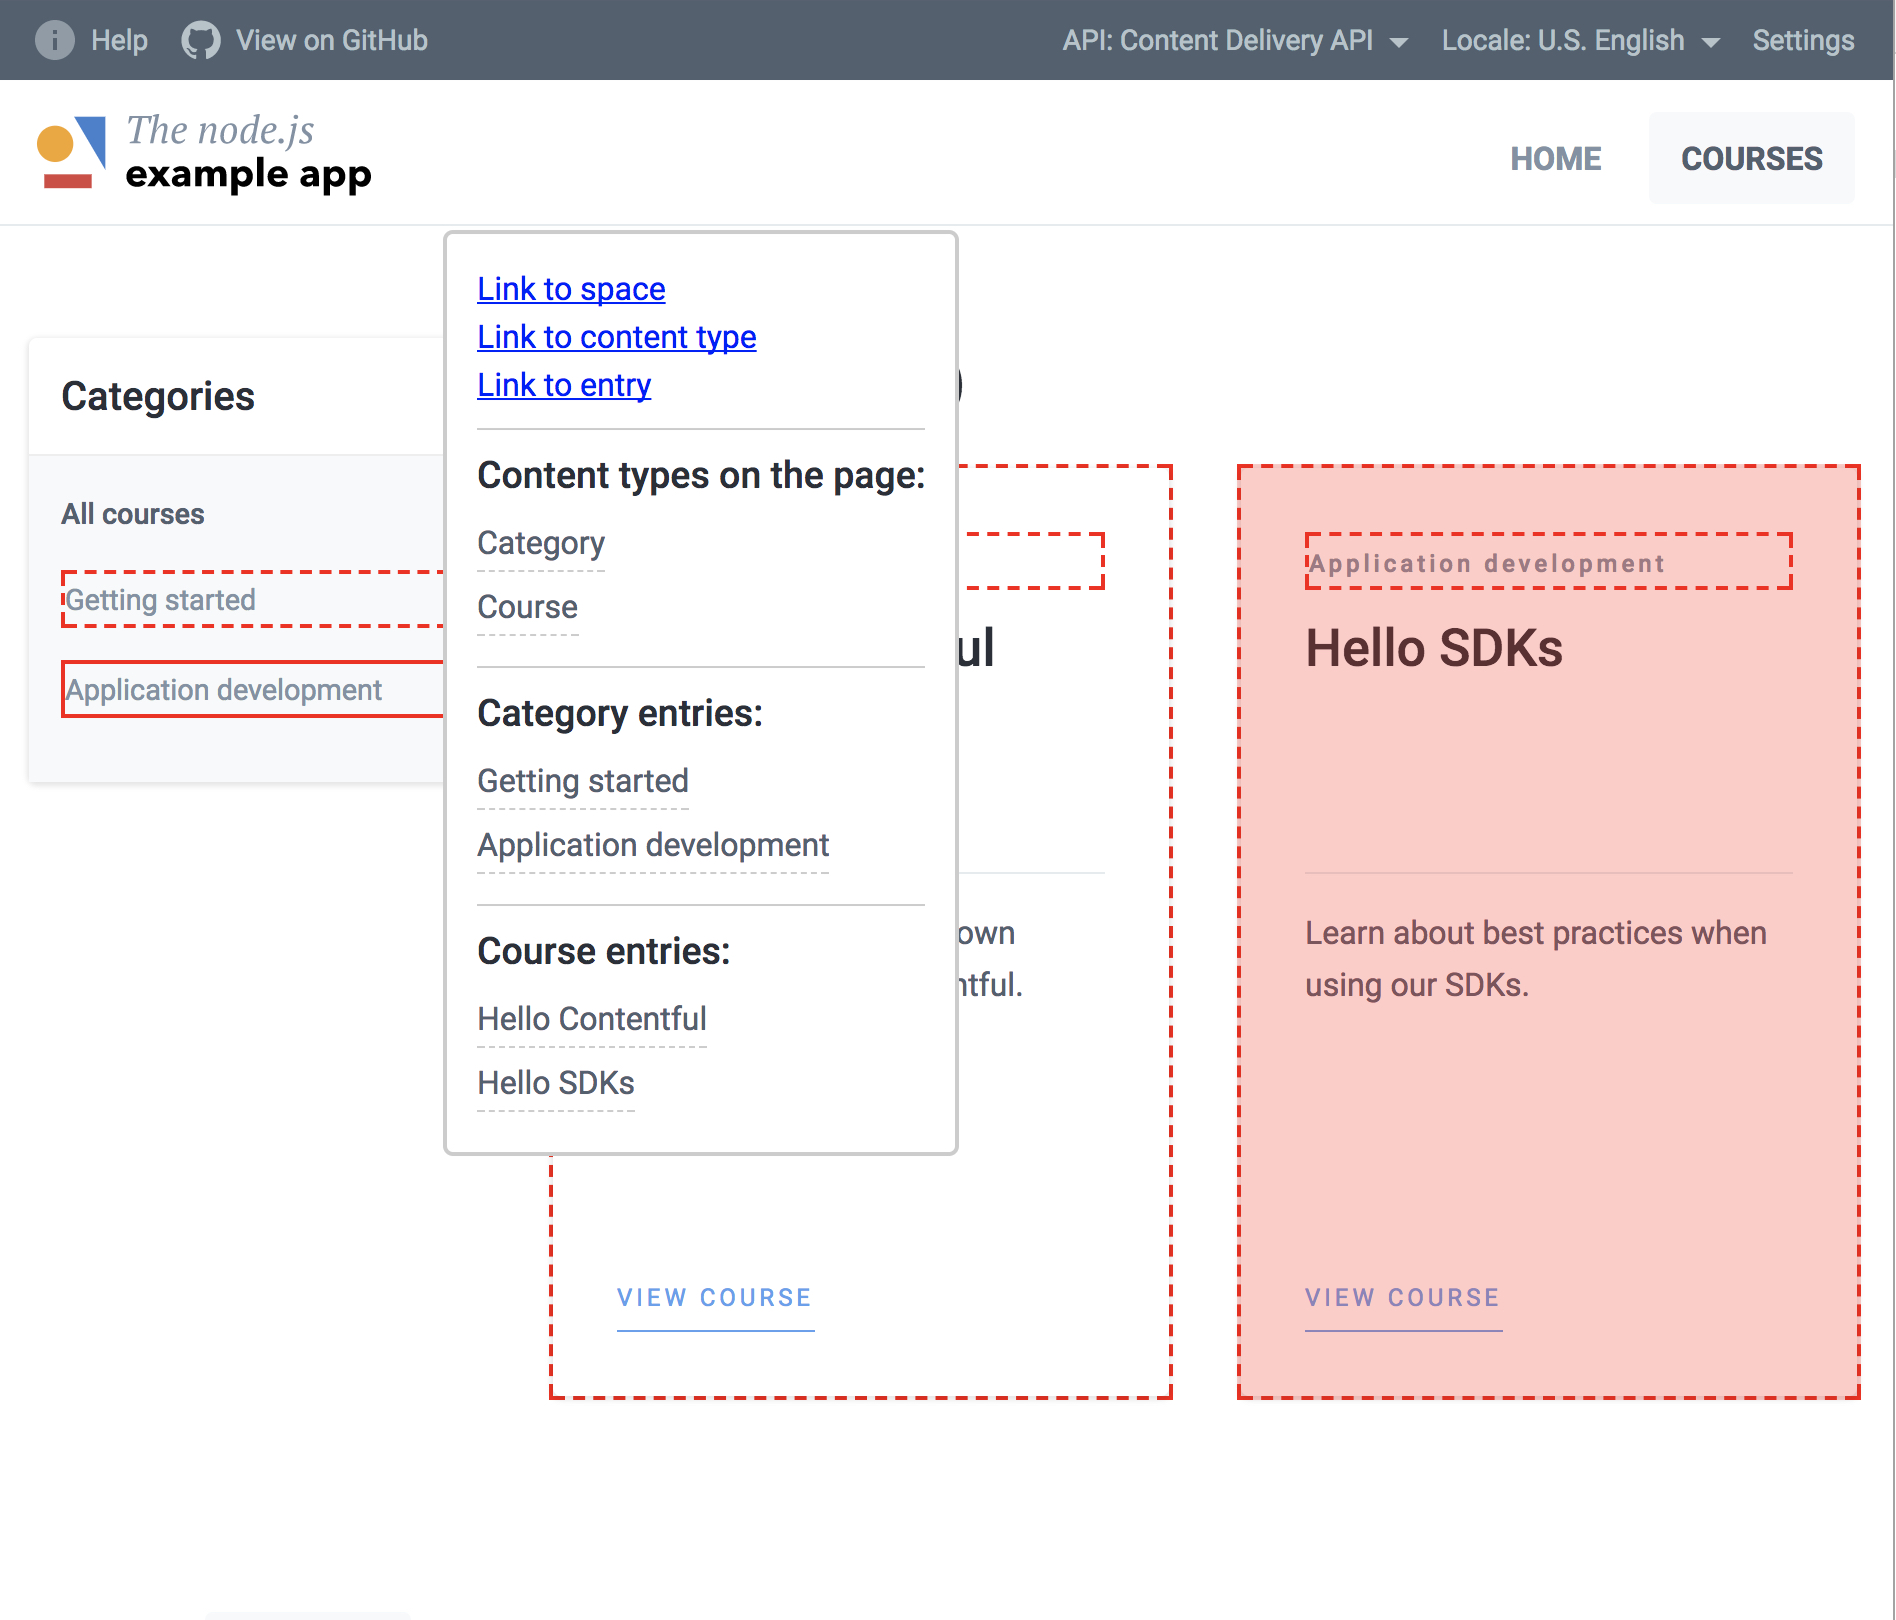Click the example app logo icon
Screen dimensions: 1896x1620
click(71, 152)
